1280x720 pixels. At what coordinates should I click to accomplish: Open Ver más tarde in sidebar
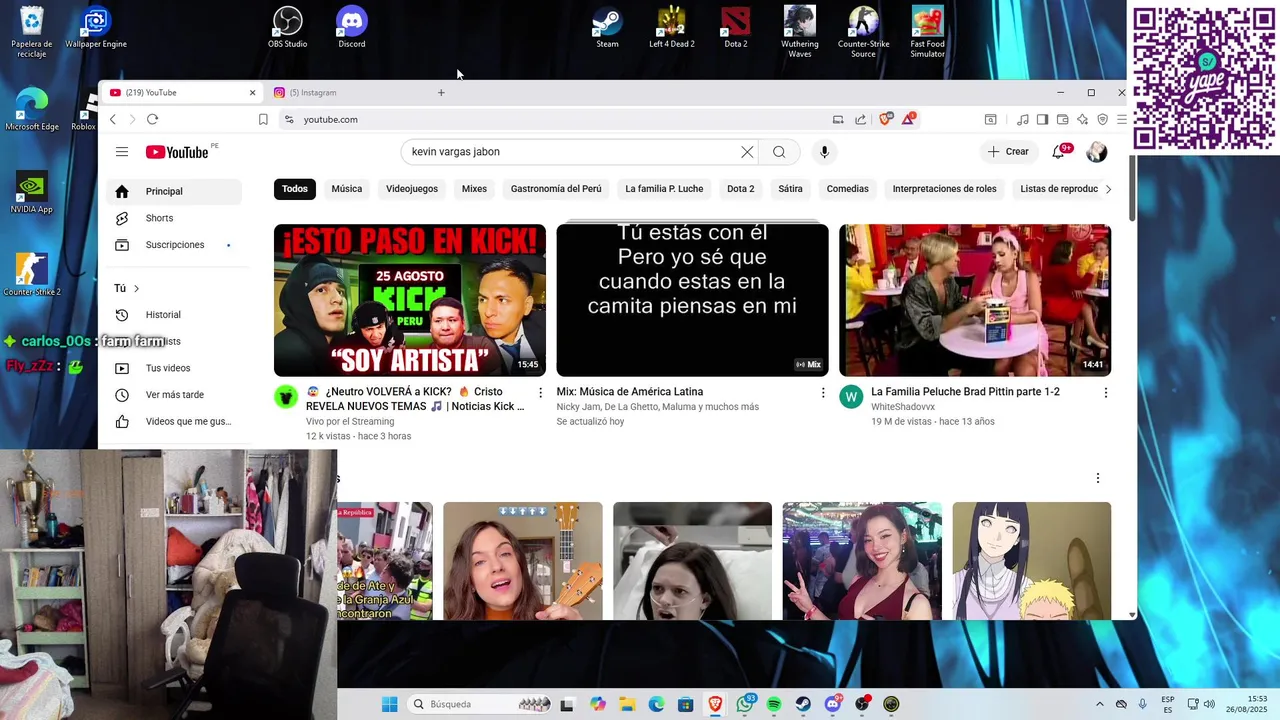click(x=174, y=395)
